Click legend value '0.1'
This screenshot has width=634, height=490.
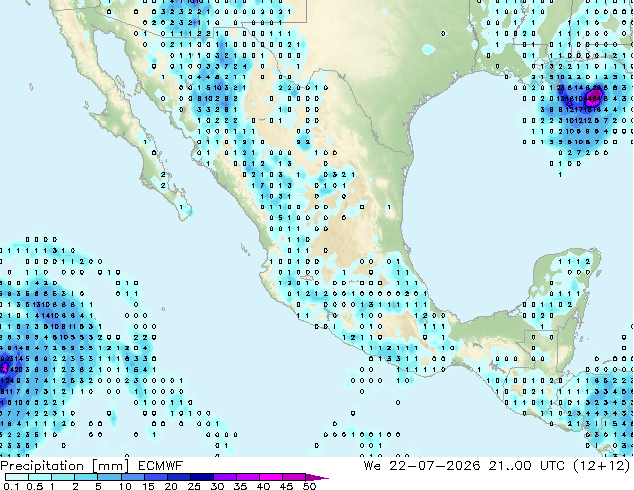tap(12, 486)
